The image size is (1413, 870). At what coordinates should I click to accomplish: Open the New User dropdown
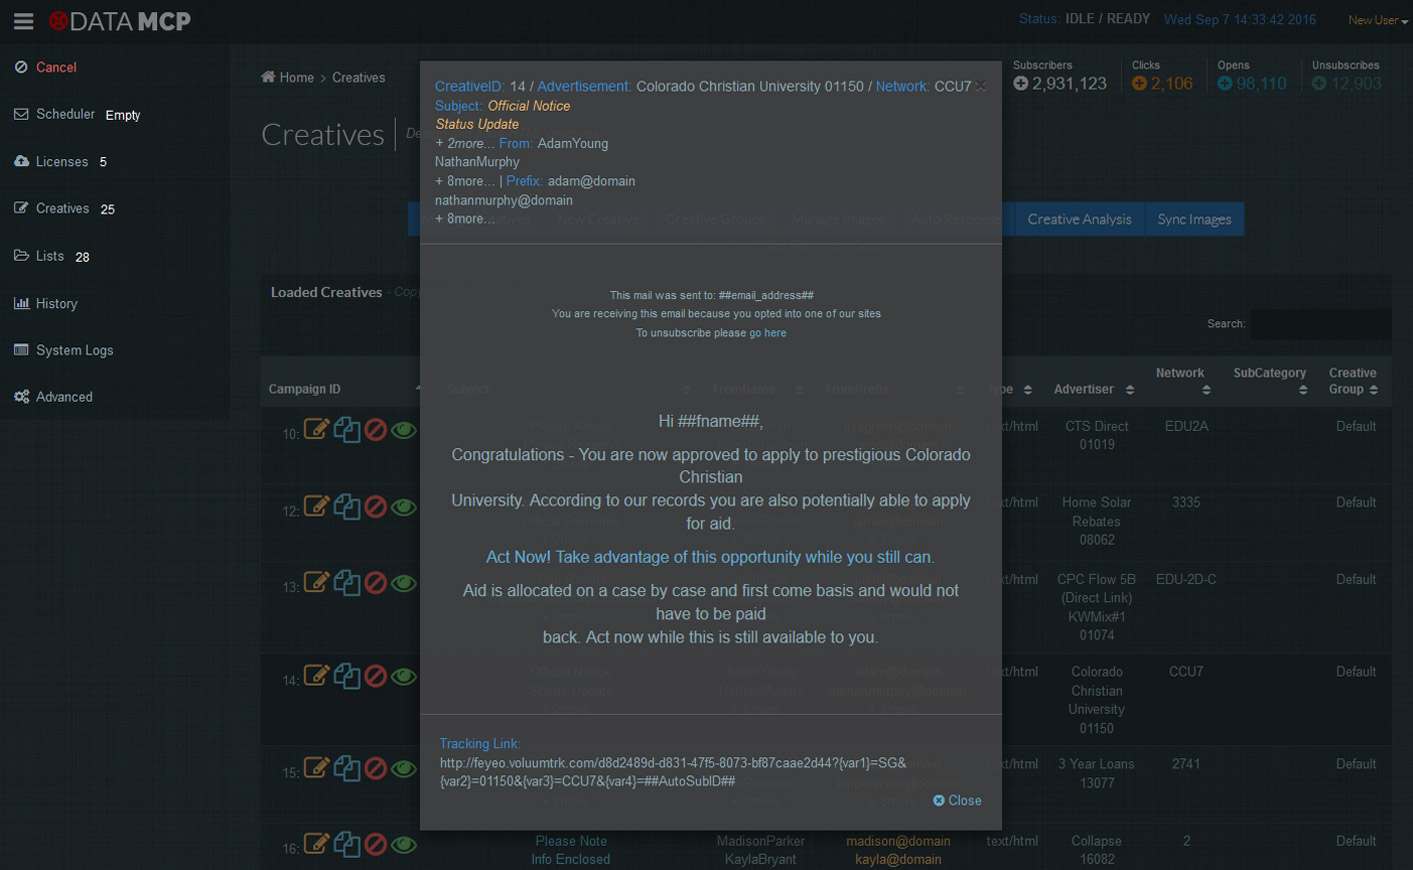click(1377, 20)
